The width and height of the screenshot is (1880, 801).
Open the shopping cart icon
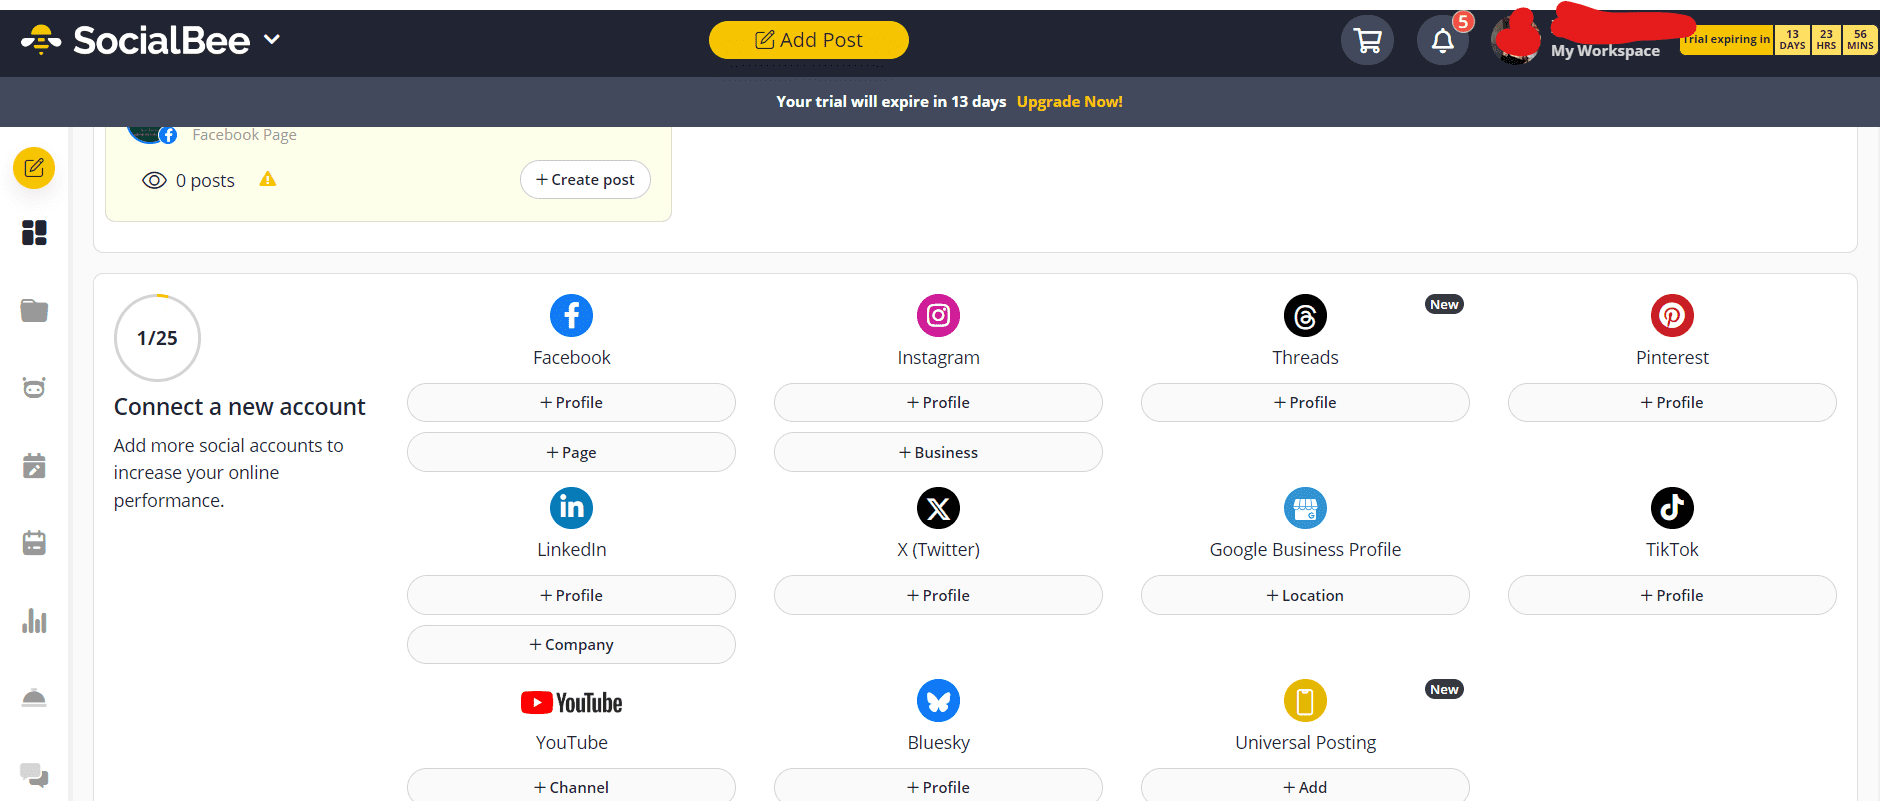click(1366, 41)
